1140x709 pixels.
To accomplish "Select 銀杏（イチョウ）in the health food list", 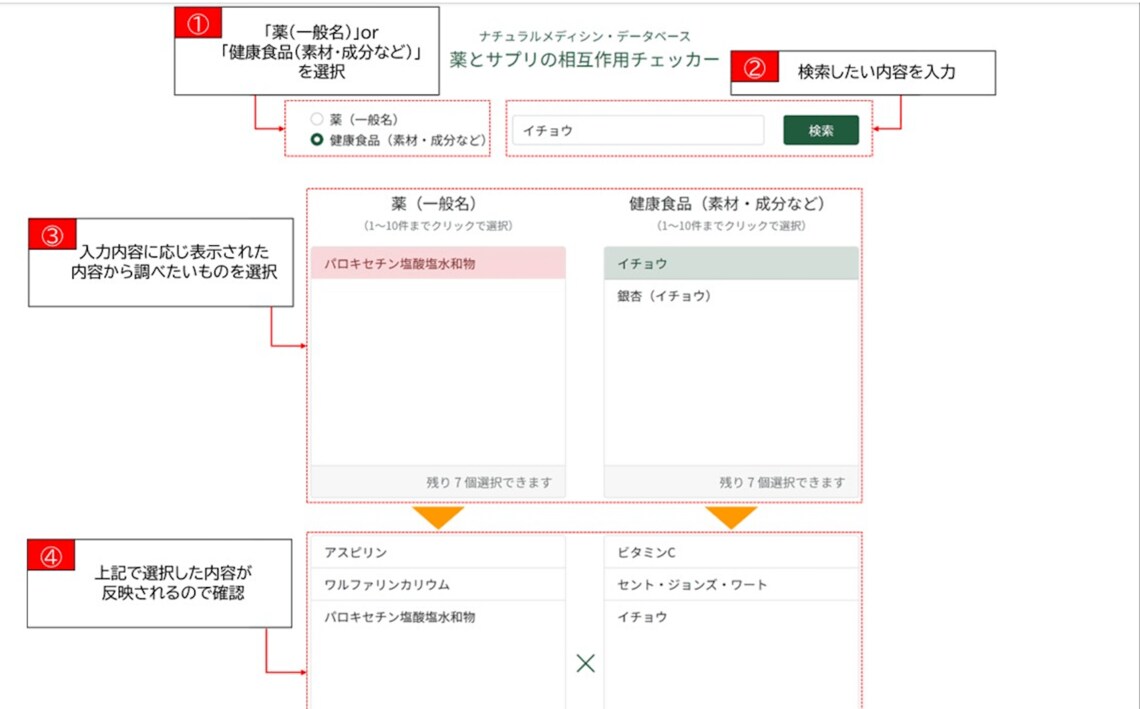I will pyautogui.click(x=731, y=296).
